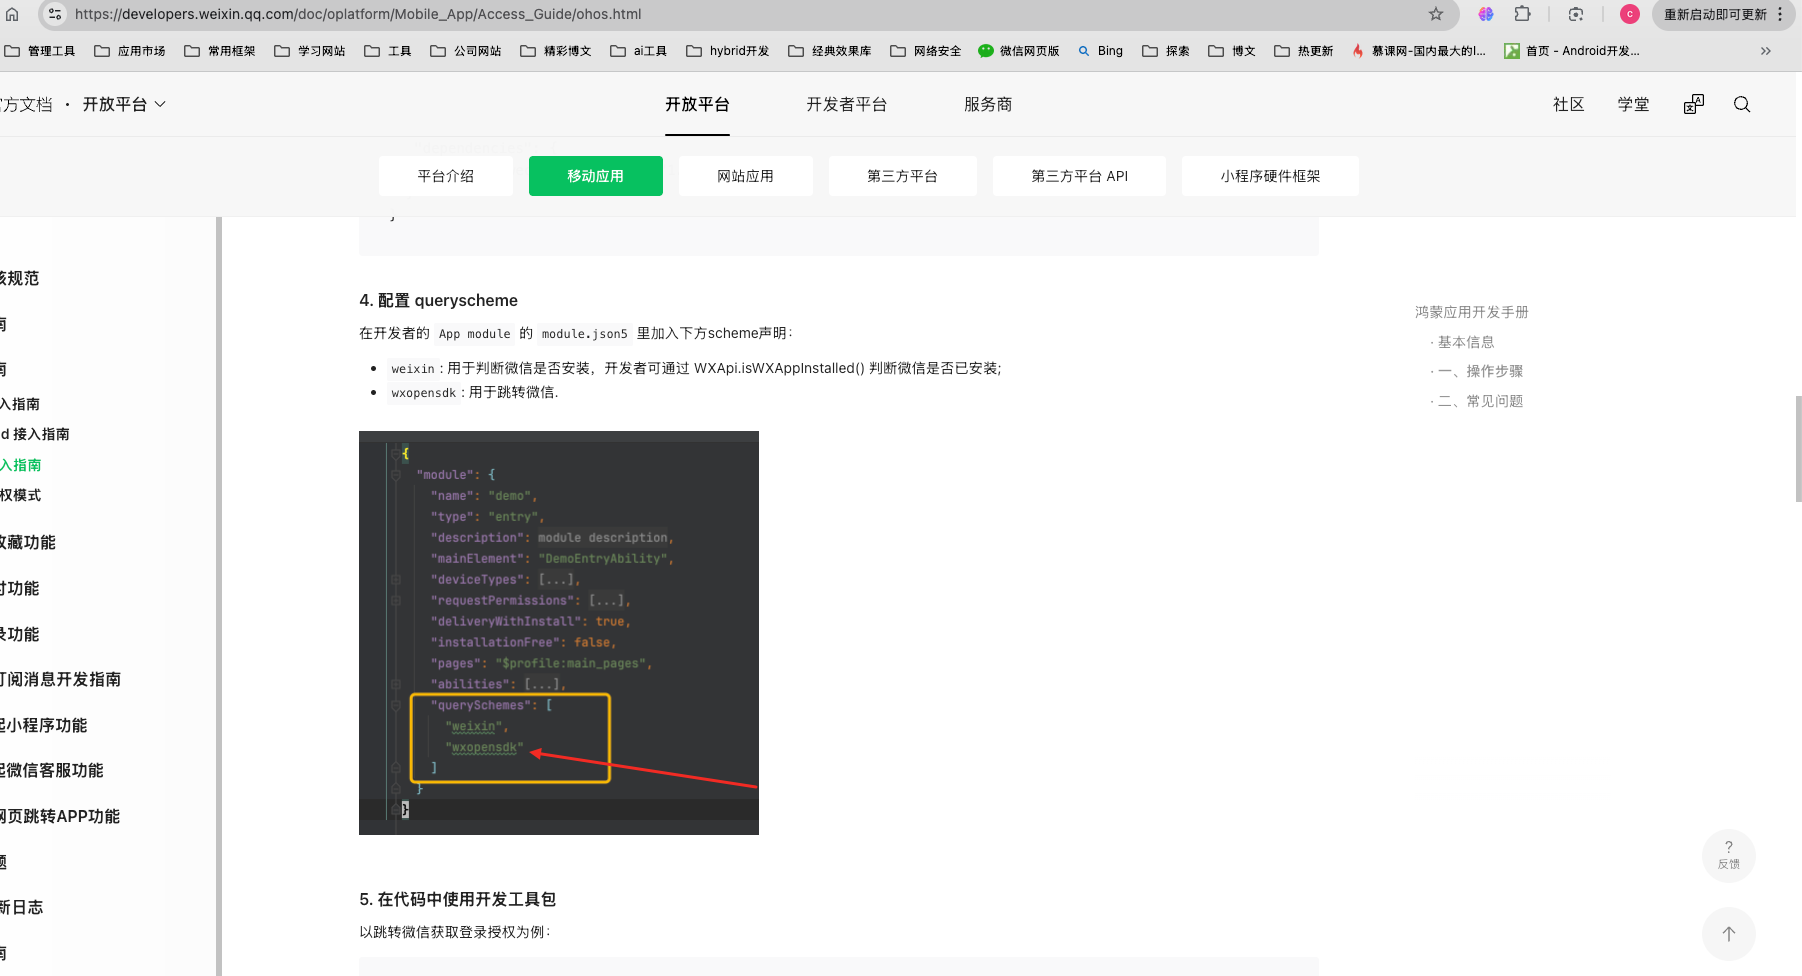This screenshot has width=1802, height=976.
Task: Go to the 社区 link
Action: (x=1569, y=104)
